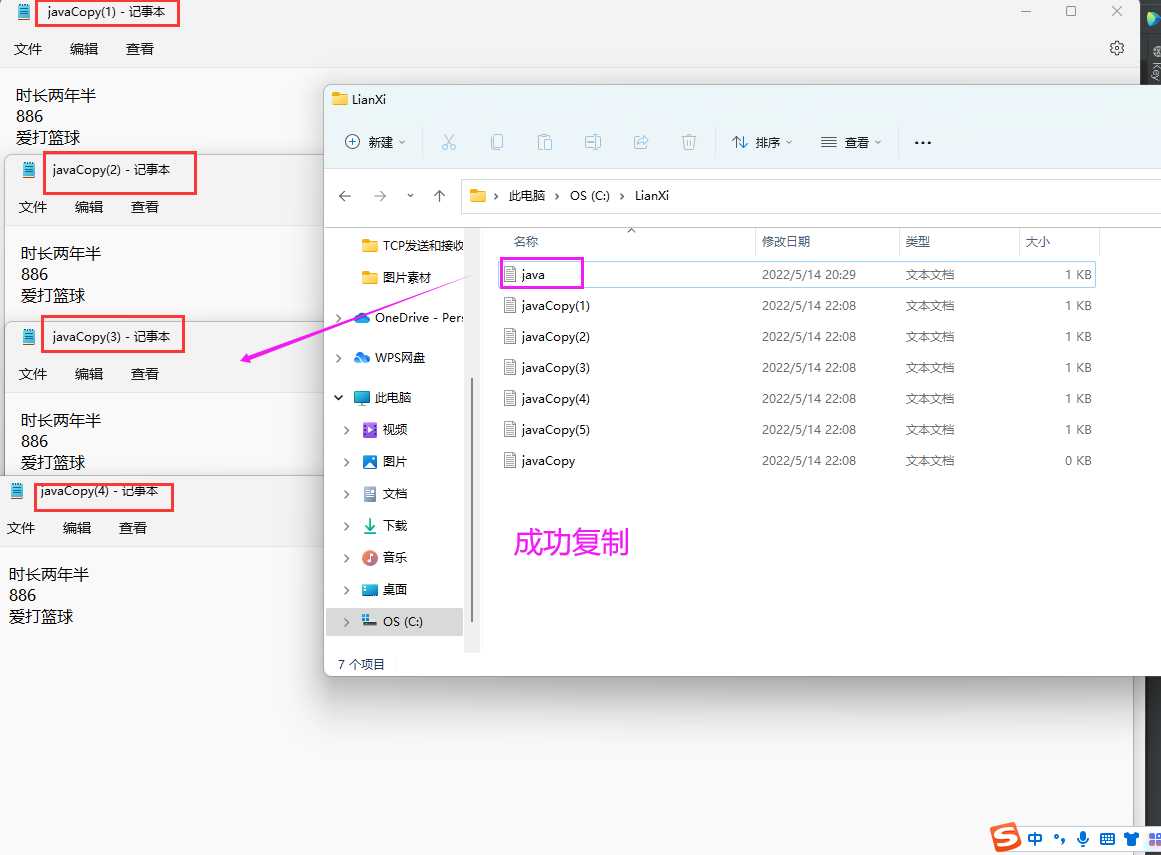Open 桌面 folder in navigation pane
The height and width of the screenshot is (855, 1161).
(385, 590)
